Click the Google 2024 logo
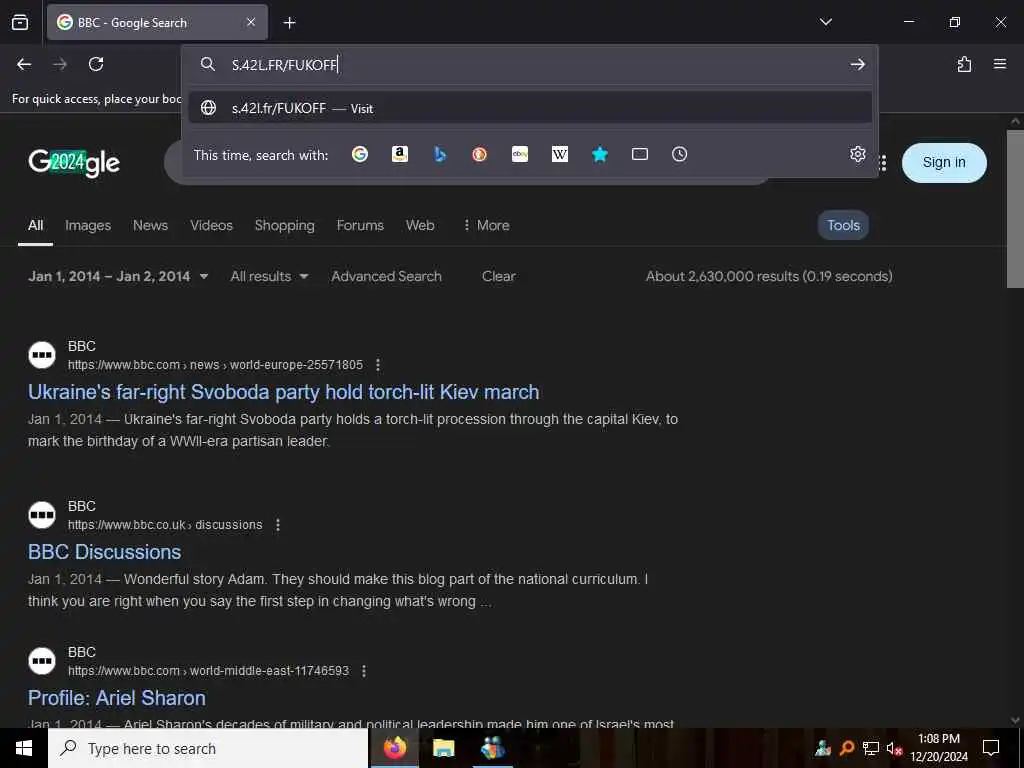Screen dimensions: 1024x768 point(74,163)
